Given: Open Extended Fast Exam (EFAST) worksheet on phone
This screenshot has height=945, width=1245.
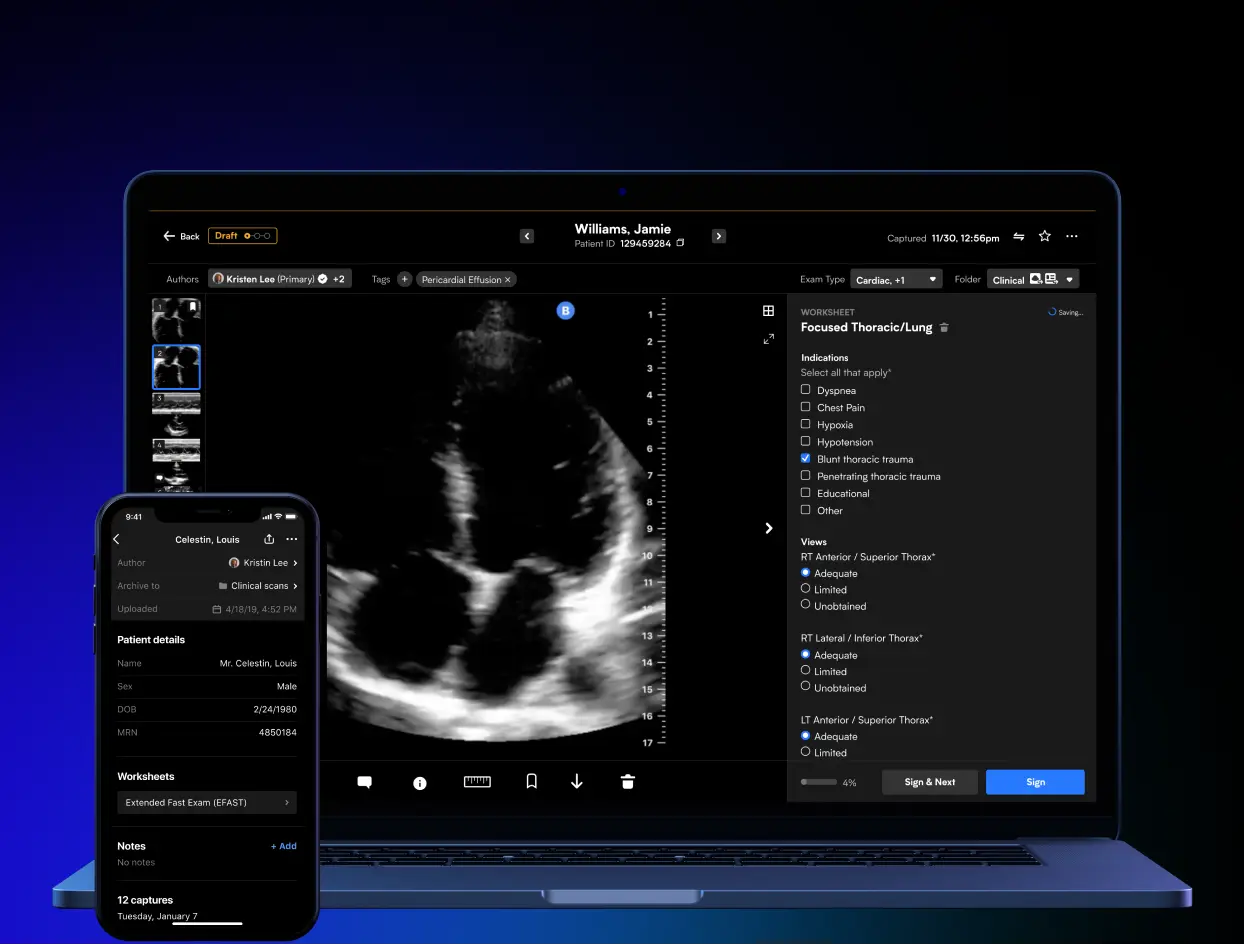Looking at the screenshot, I should point(207,802).
